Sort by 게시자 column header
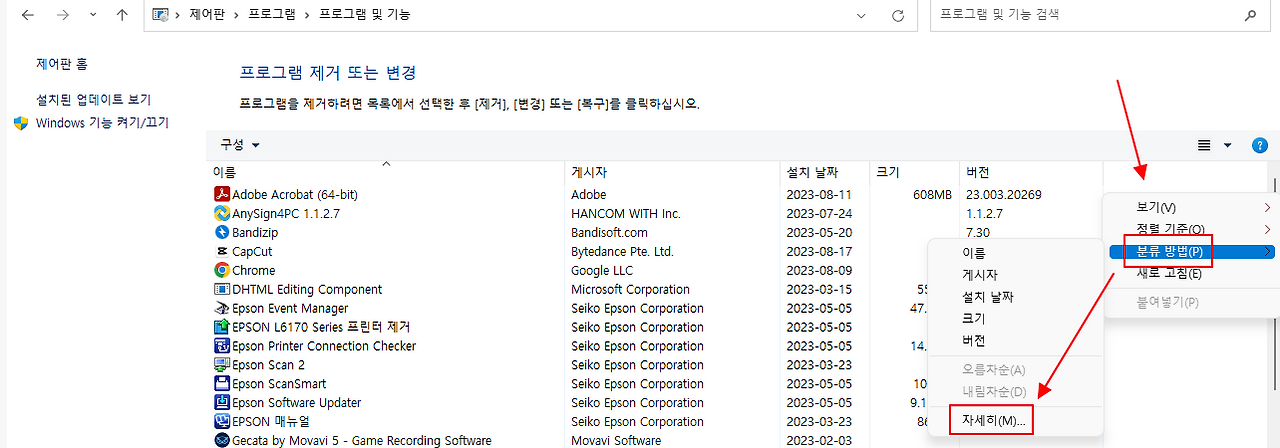The height and width of the screenshot is (448, 1280). 589,173
